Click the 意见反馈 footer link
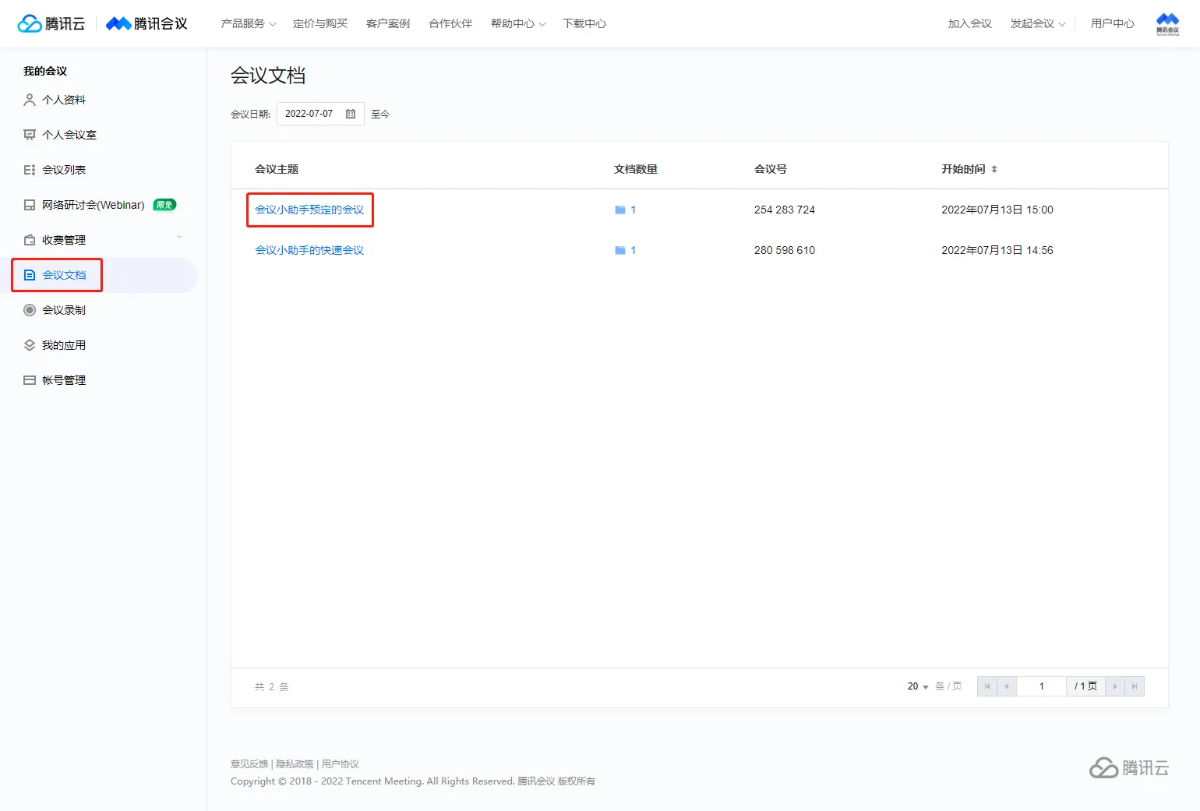 tap(249, 764)
